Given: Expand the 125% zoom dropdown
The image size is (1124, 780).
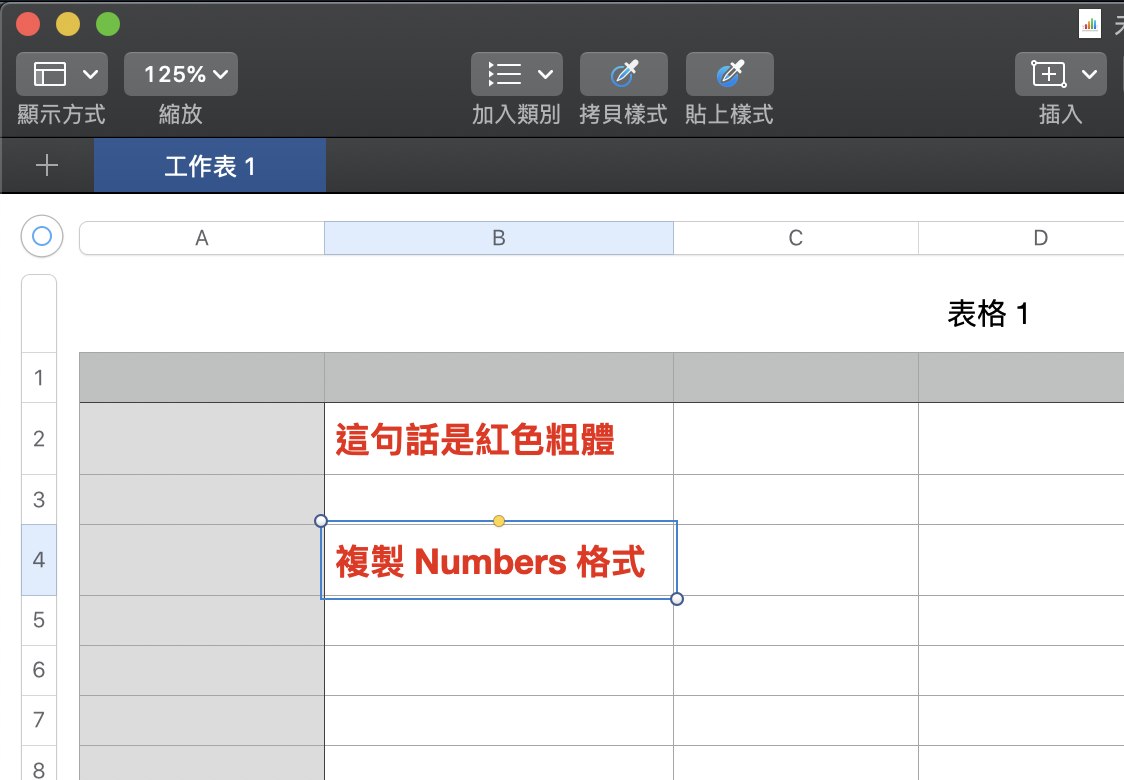Looking at the screenshot, I should (181, 74).
